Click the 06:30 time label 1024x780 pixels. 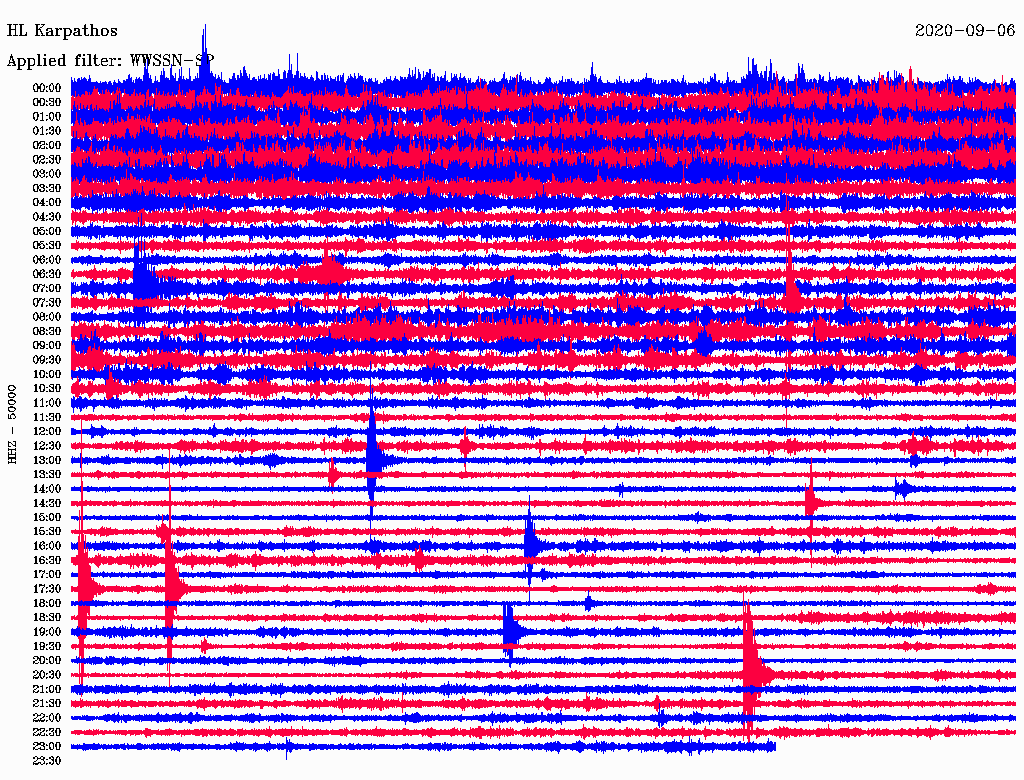pyautogui.click(x=47, y=274)
